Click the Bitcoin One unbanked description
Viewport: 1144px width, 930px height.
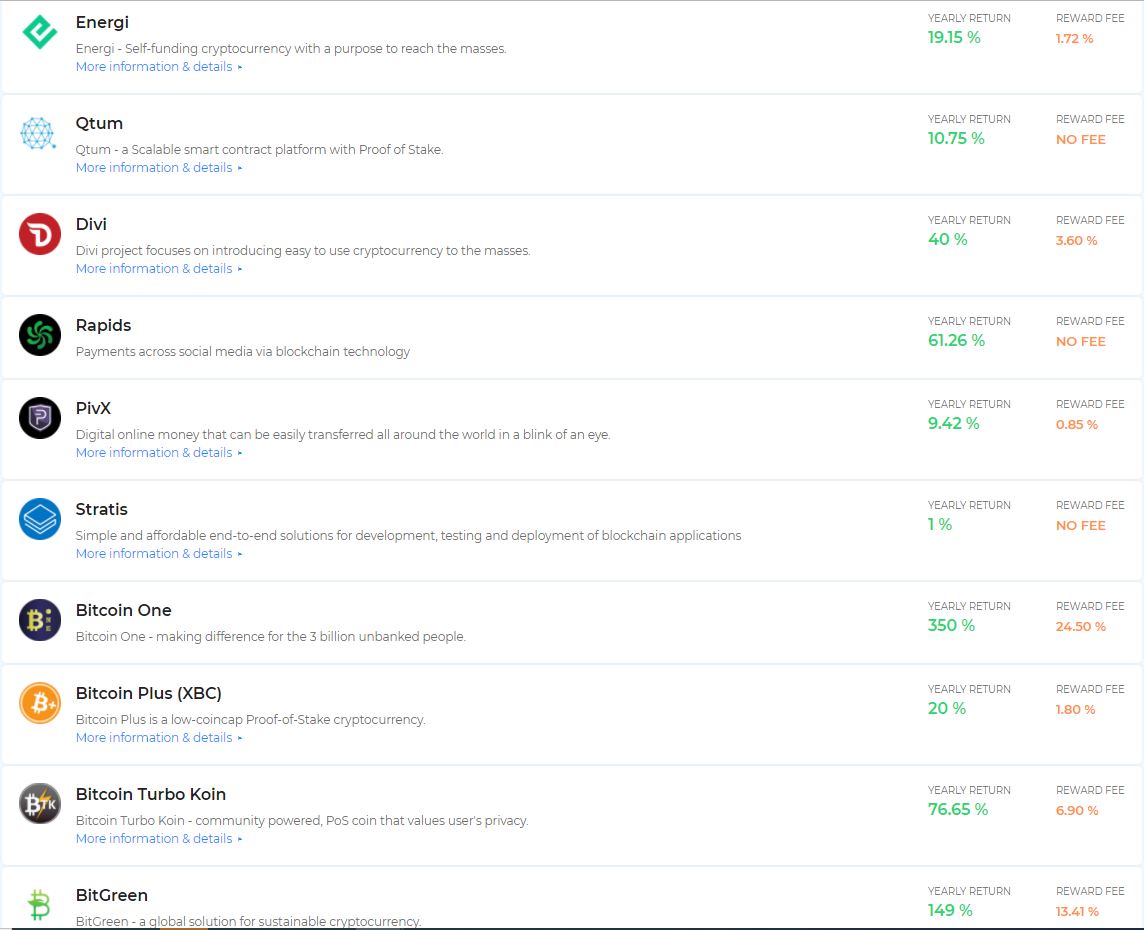coord(271,636)
